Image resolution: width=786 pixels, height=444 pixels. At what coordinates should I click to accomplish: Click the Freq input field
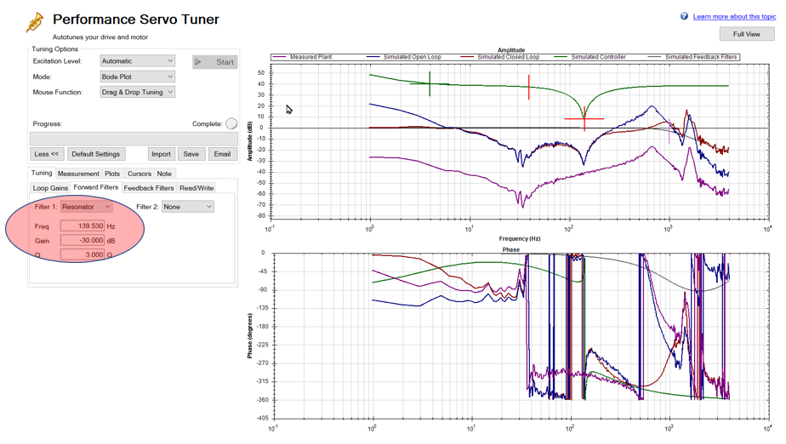point(82,226)
